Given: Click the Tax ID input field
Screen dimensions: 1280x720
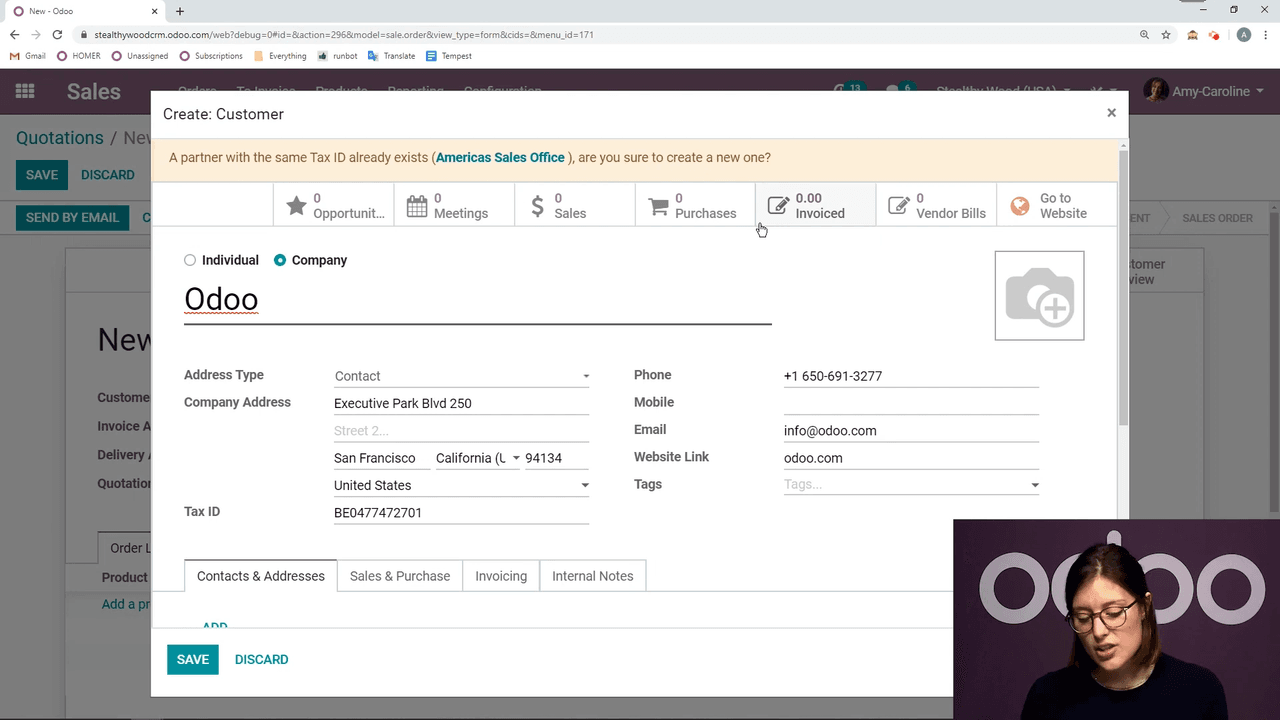Looking at the screenshot, I should [x=461, y=513].
